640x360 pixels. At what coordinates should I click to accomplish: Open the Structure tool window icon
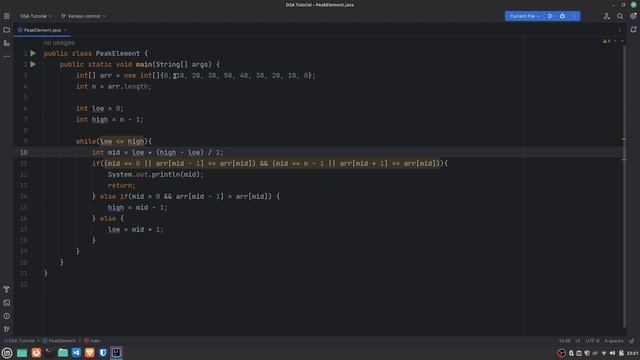[7, 43]
